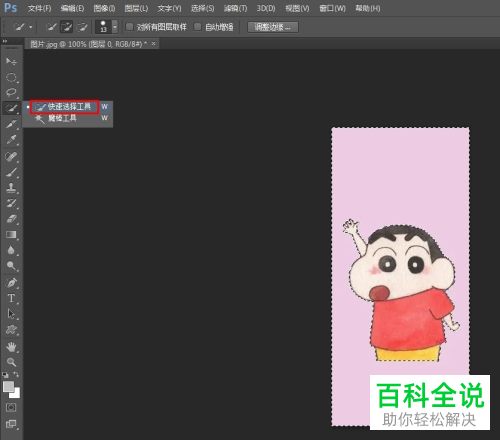Open the 选择(S) menu
500x440 pixels.
202,8
